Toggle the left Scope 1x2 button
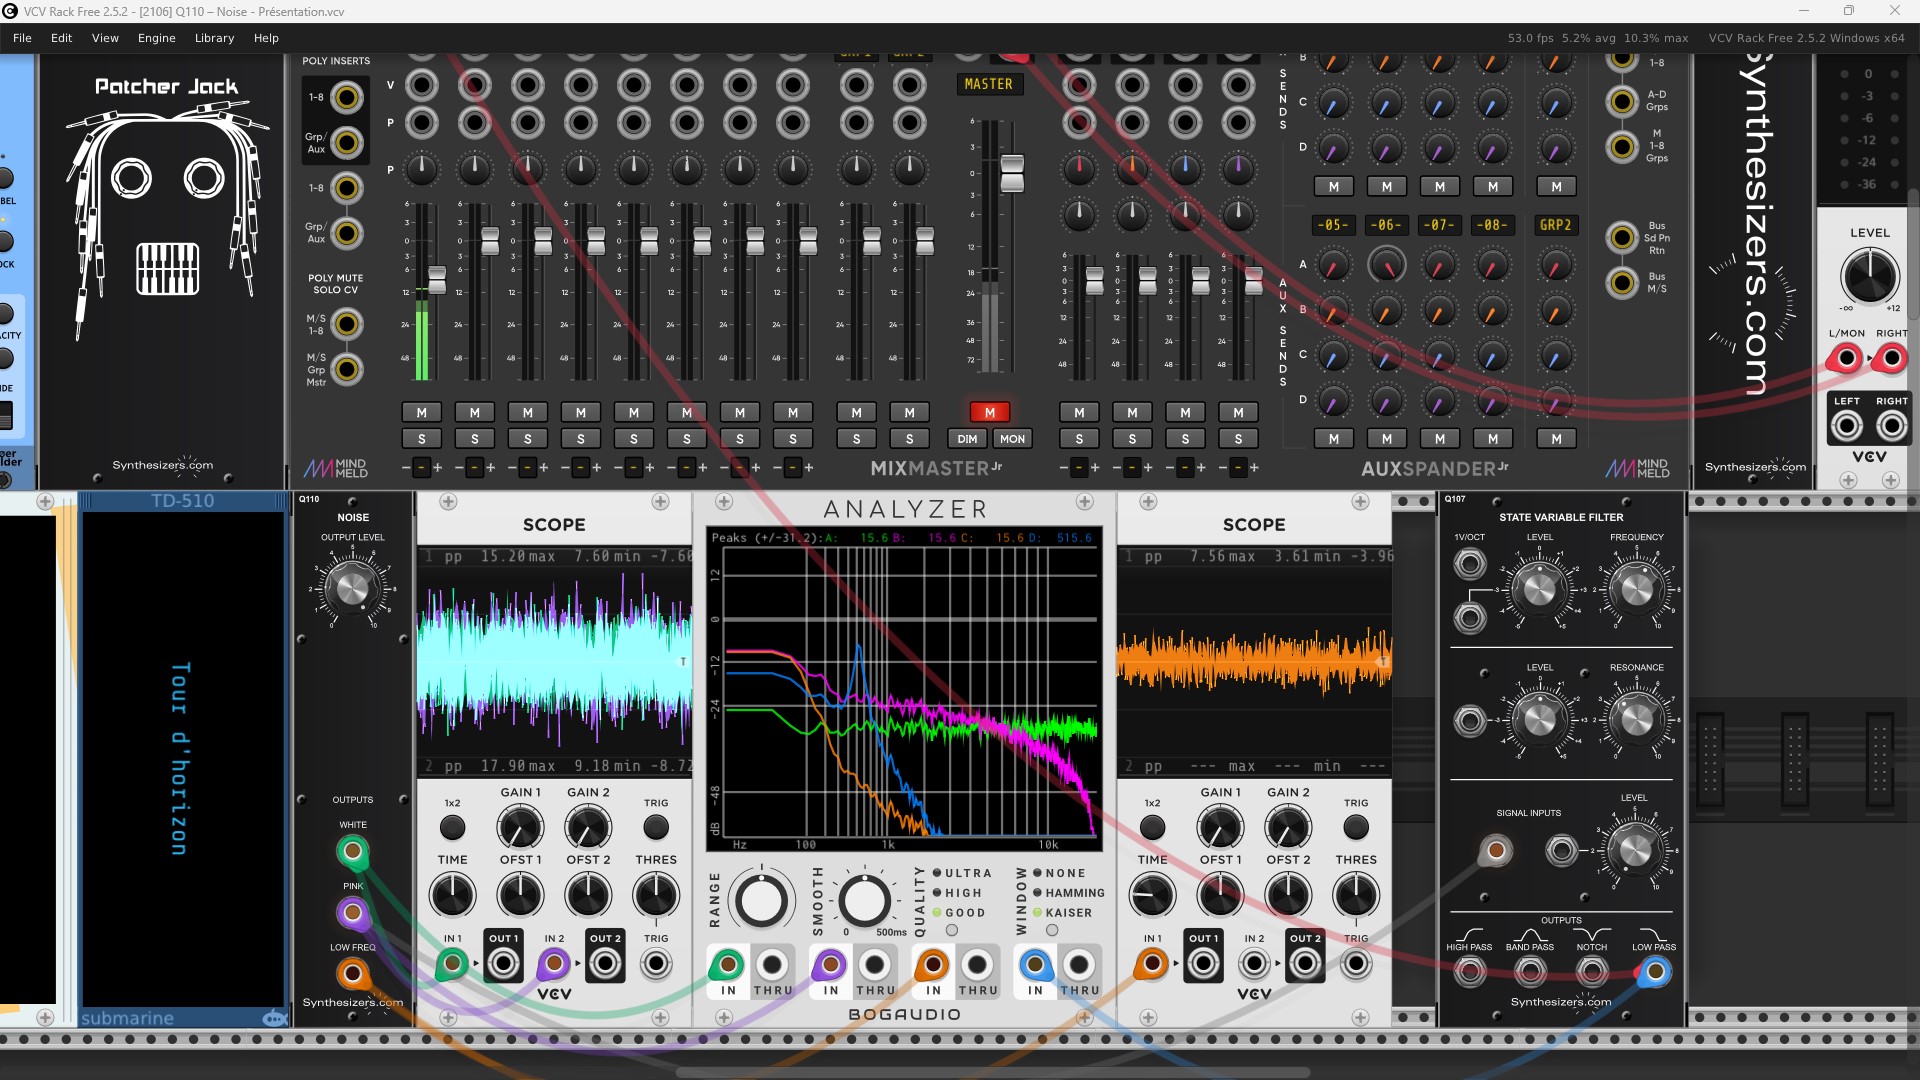This screenshot has width=1920, height=1080. pyautogui.click(x=452, y=827)
